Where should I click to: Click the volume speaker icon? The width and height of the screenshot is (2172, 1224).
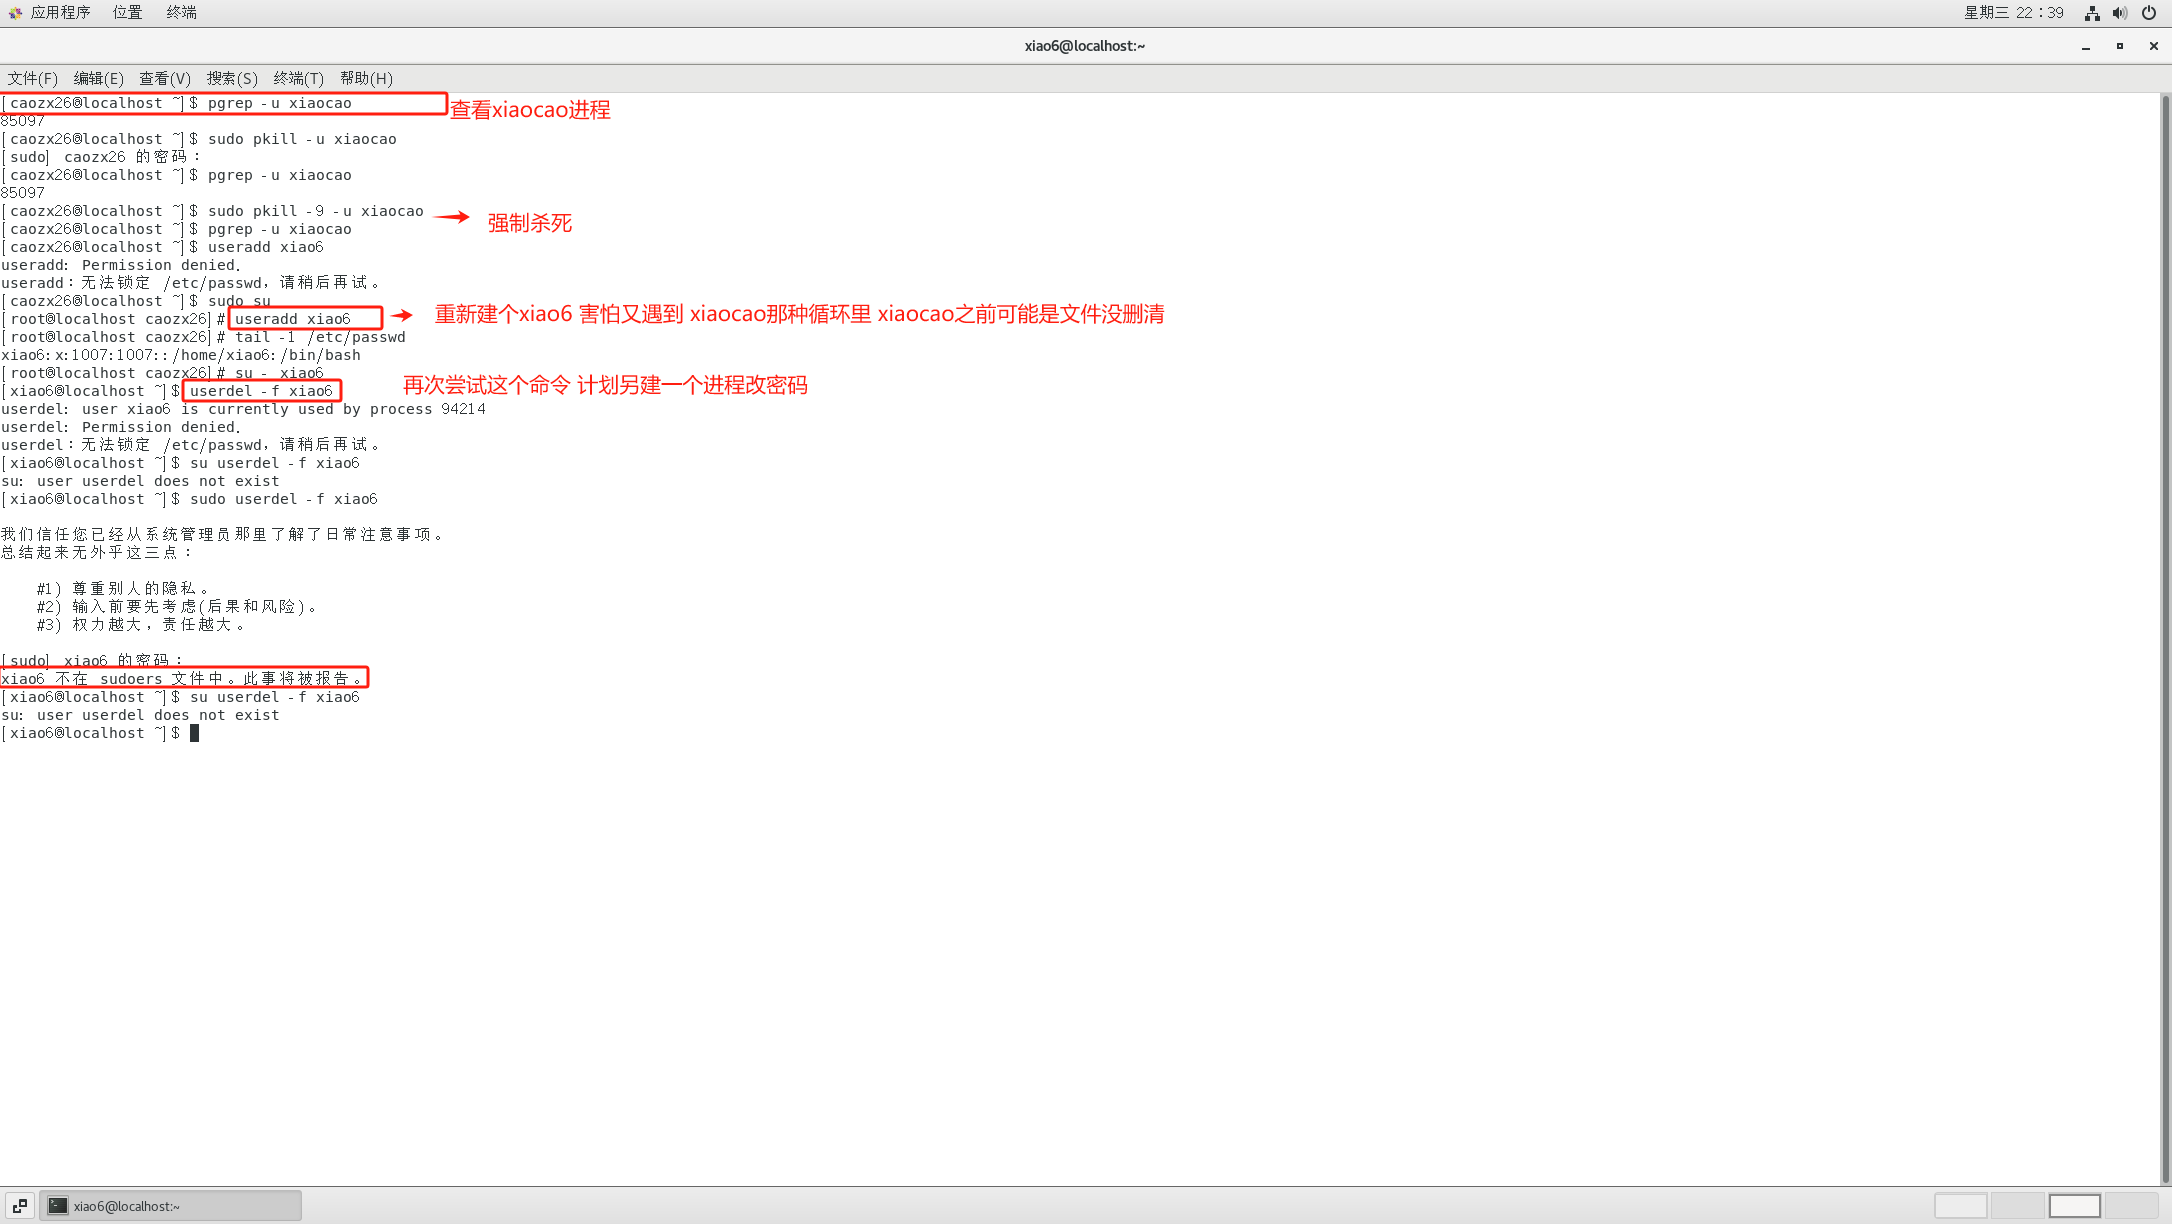(x=2119, y=13)
